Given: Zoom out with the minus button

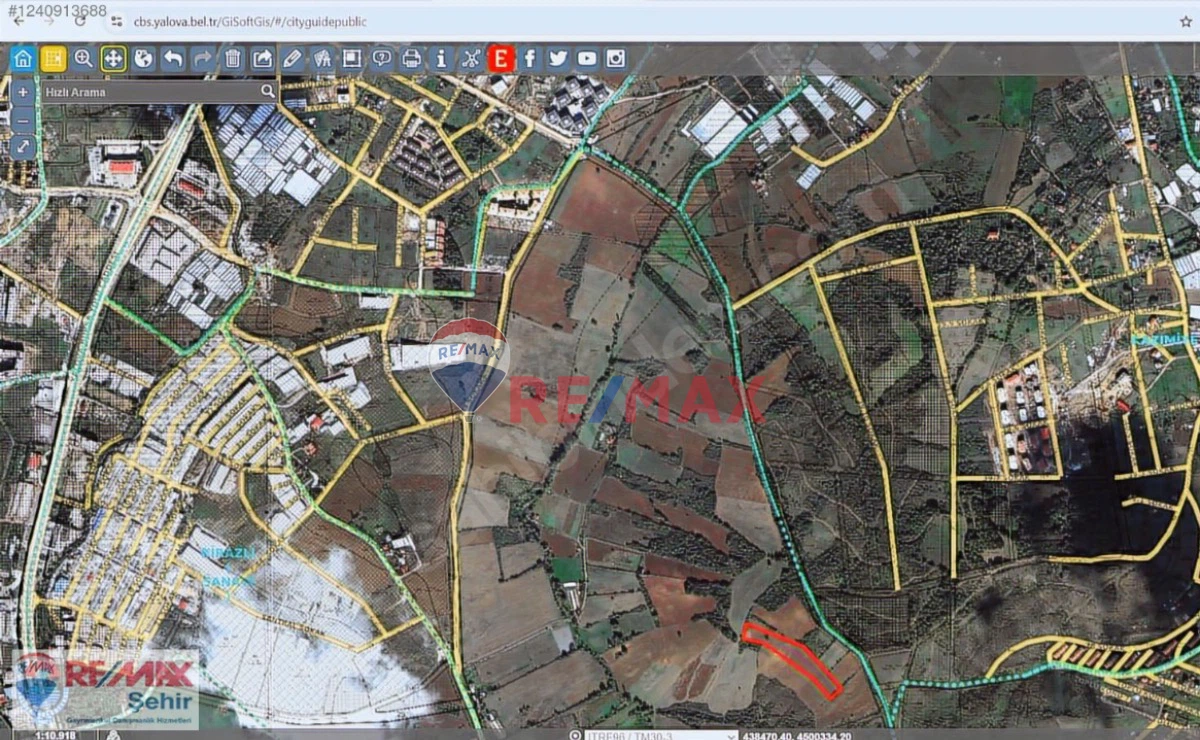Looking at the screenshot, I should coord(23,120).
